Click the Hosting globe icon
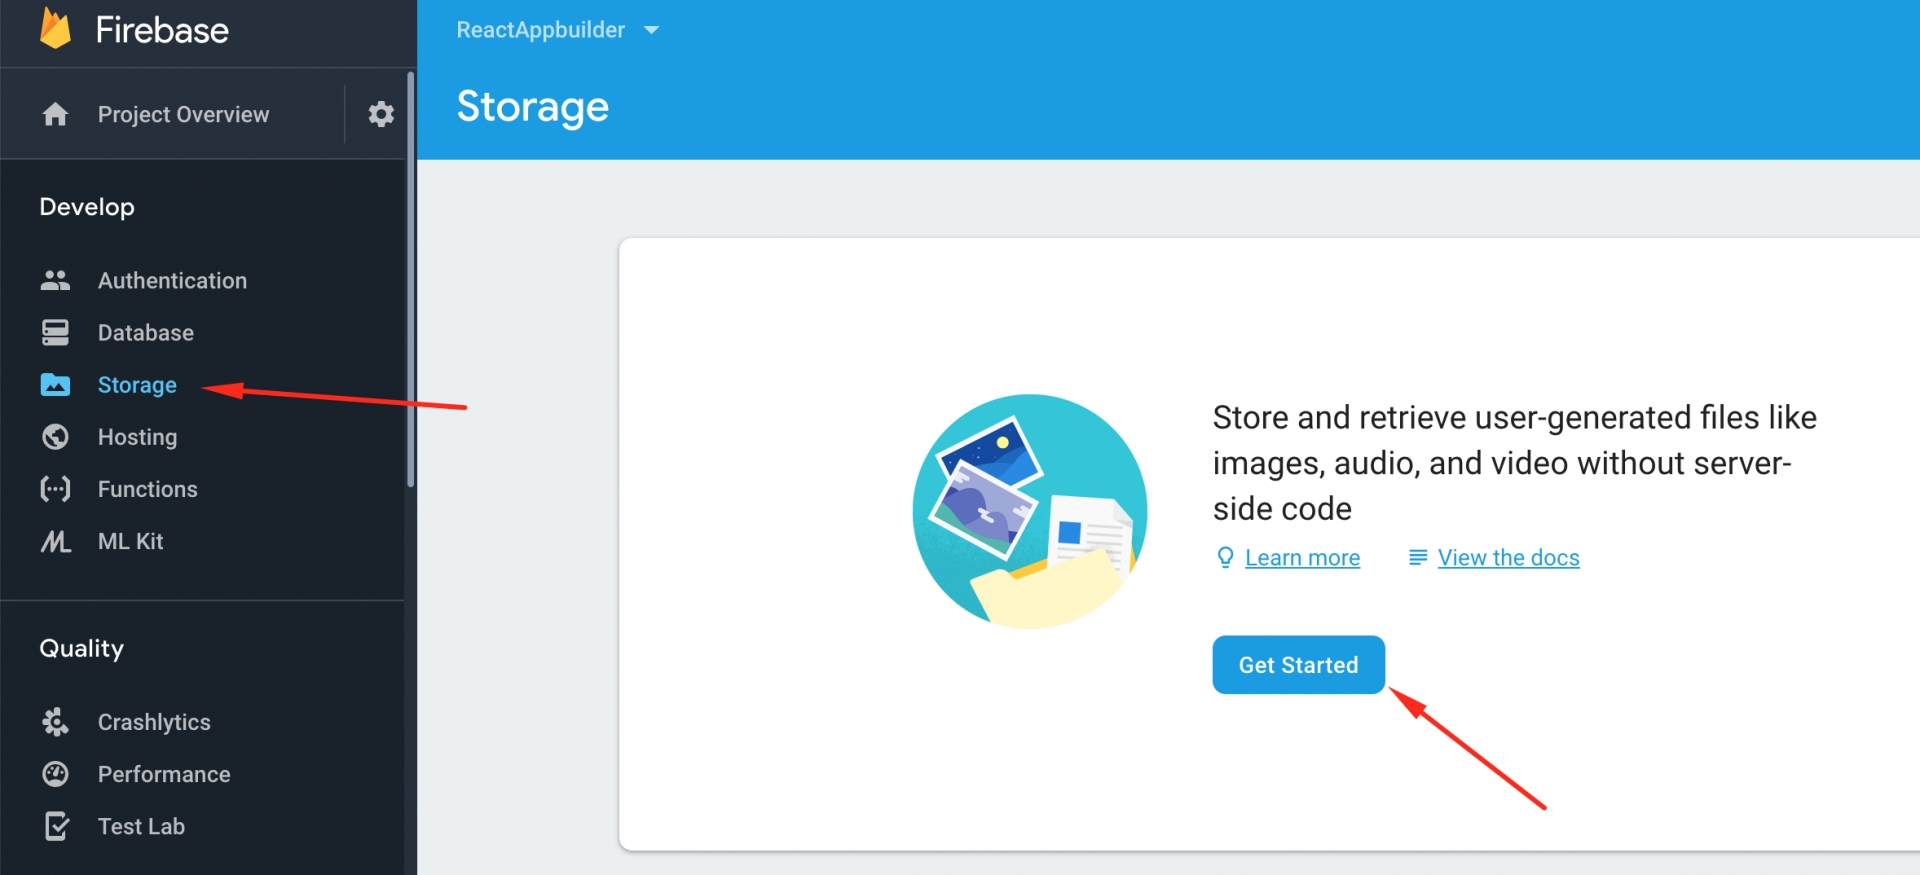Viewport: 1920px width, 875px height. 56,437
